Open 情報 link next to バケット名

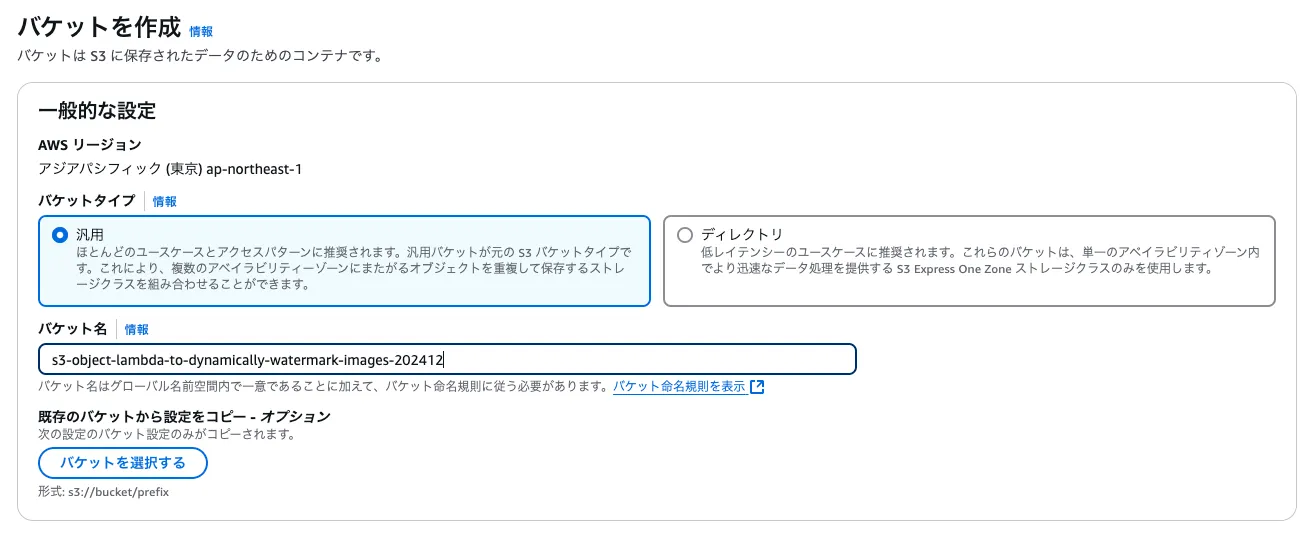tap(136, 329)
